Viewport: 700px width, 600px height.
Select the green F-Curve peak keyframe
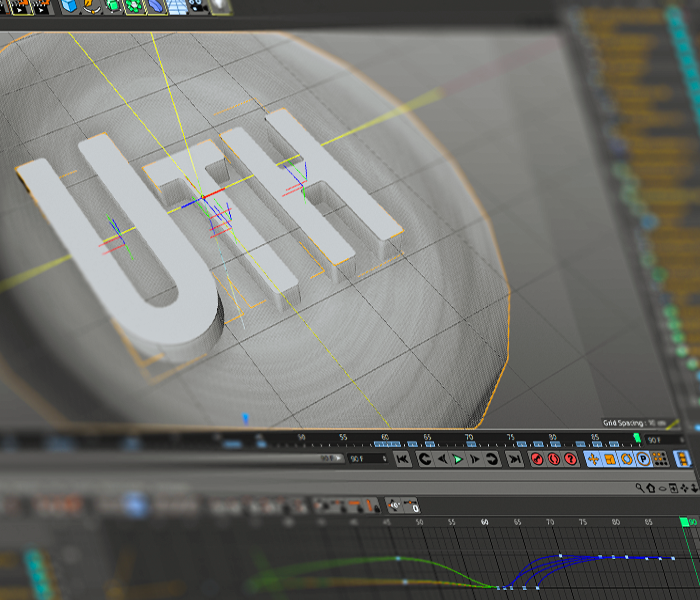pos(398,558)
